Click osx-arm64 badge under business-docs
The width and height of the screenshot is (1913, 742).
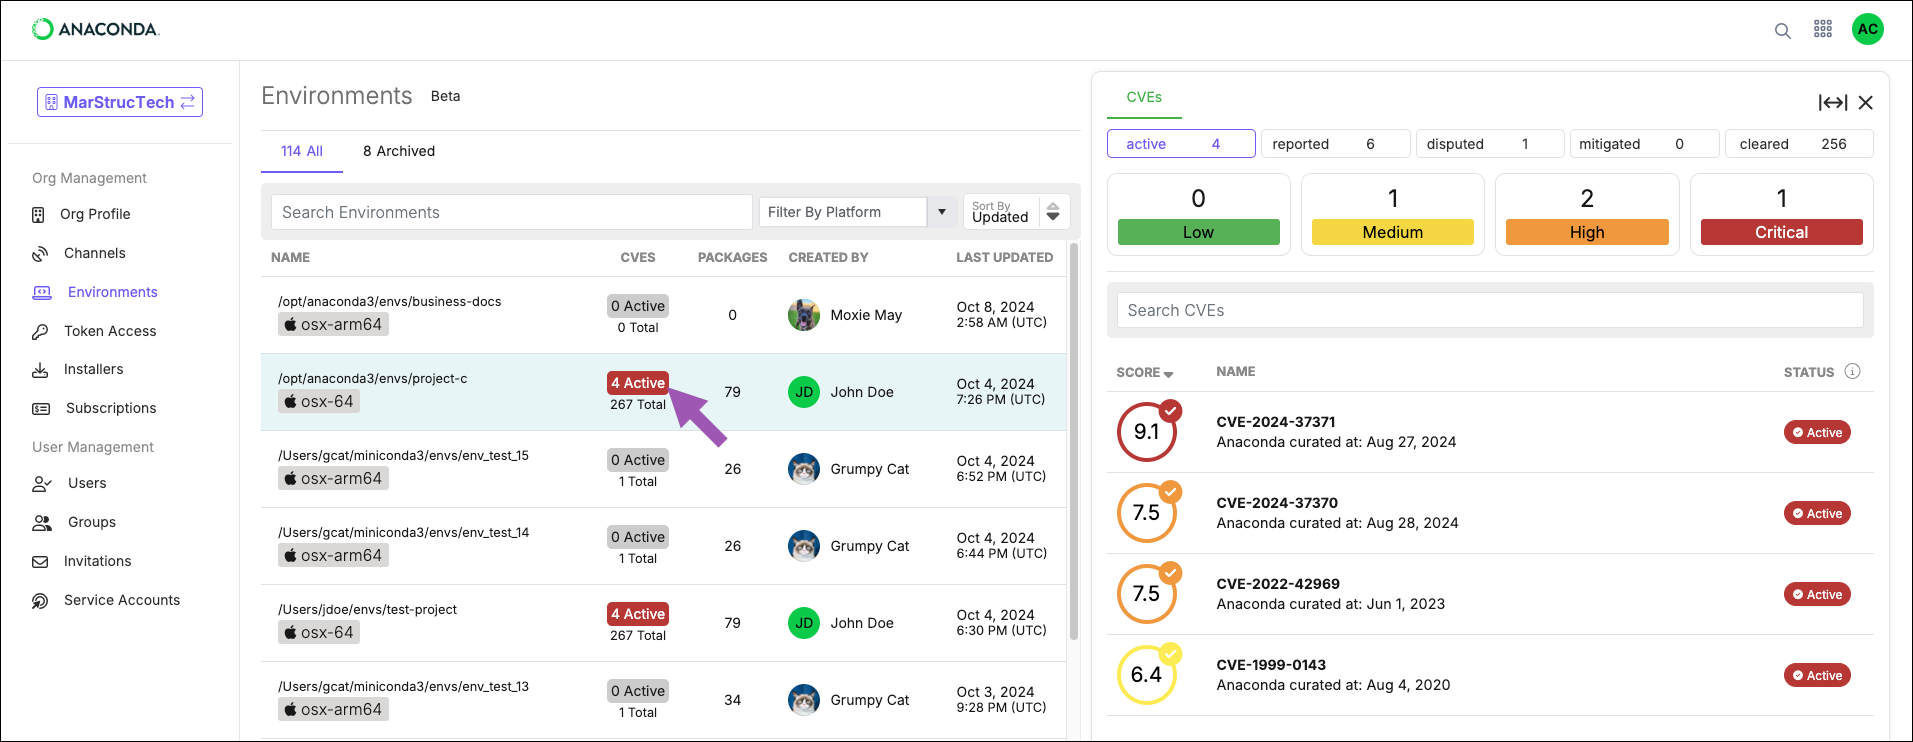(x=333, y=324)
